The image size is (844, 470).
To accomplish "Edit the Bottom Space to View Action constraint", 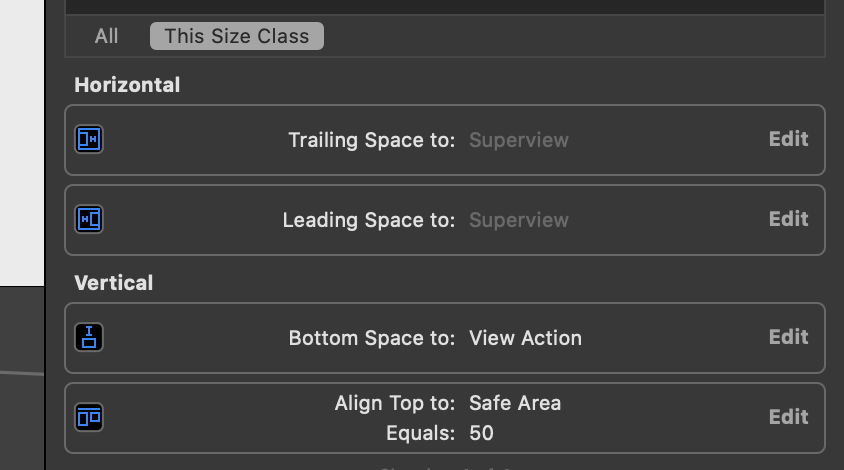I will 788,336.
